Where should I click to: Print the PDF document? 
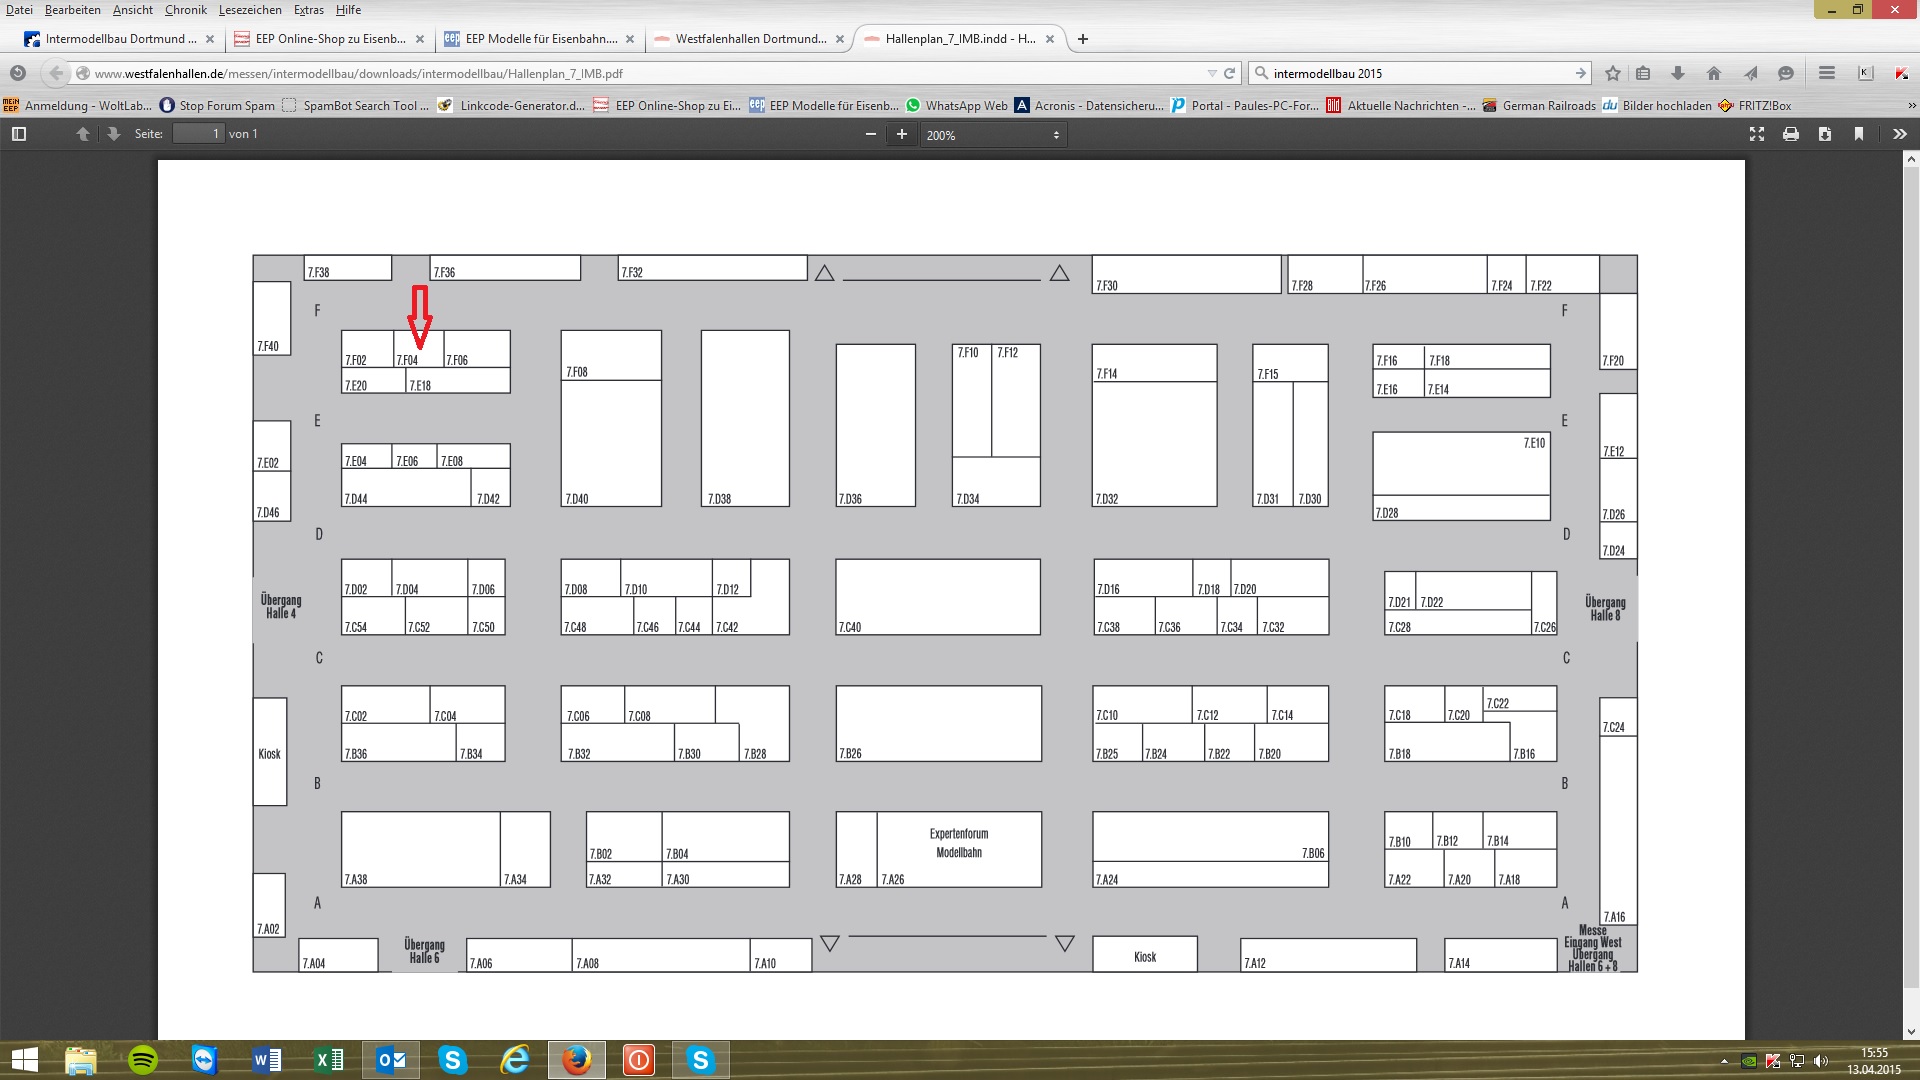pos(1791,134)
